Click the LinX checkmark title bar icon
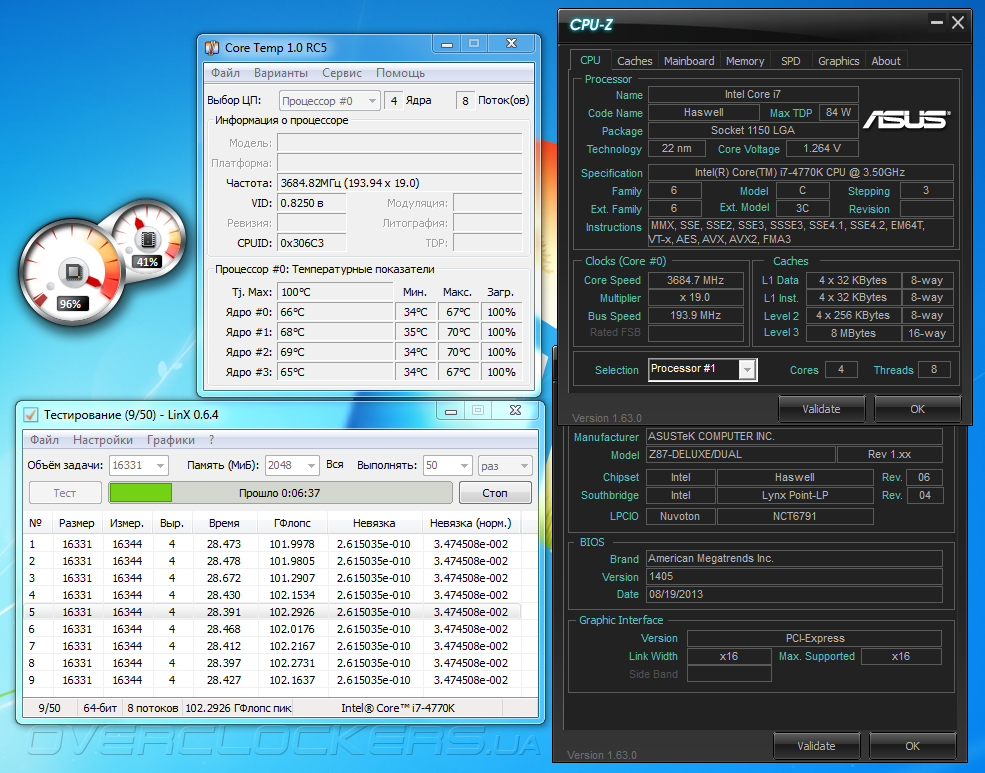Viewport: 985px width, 773px height. [30, 414]
